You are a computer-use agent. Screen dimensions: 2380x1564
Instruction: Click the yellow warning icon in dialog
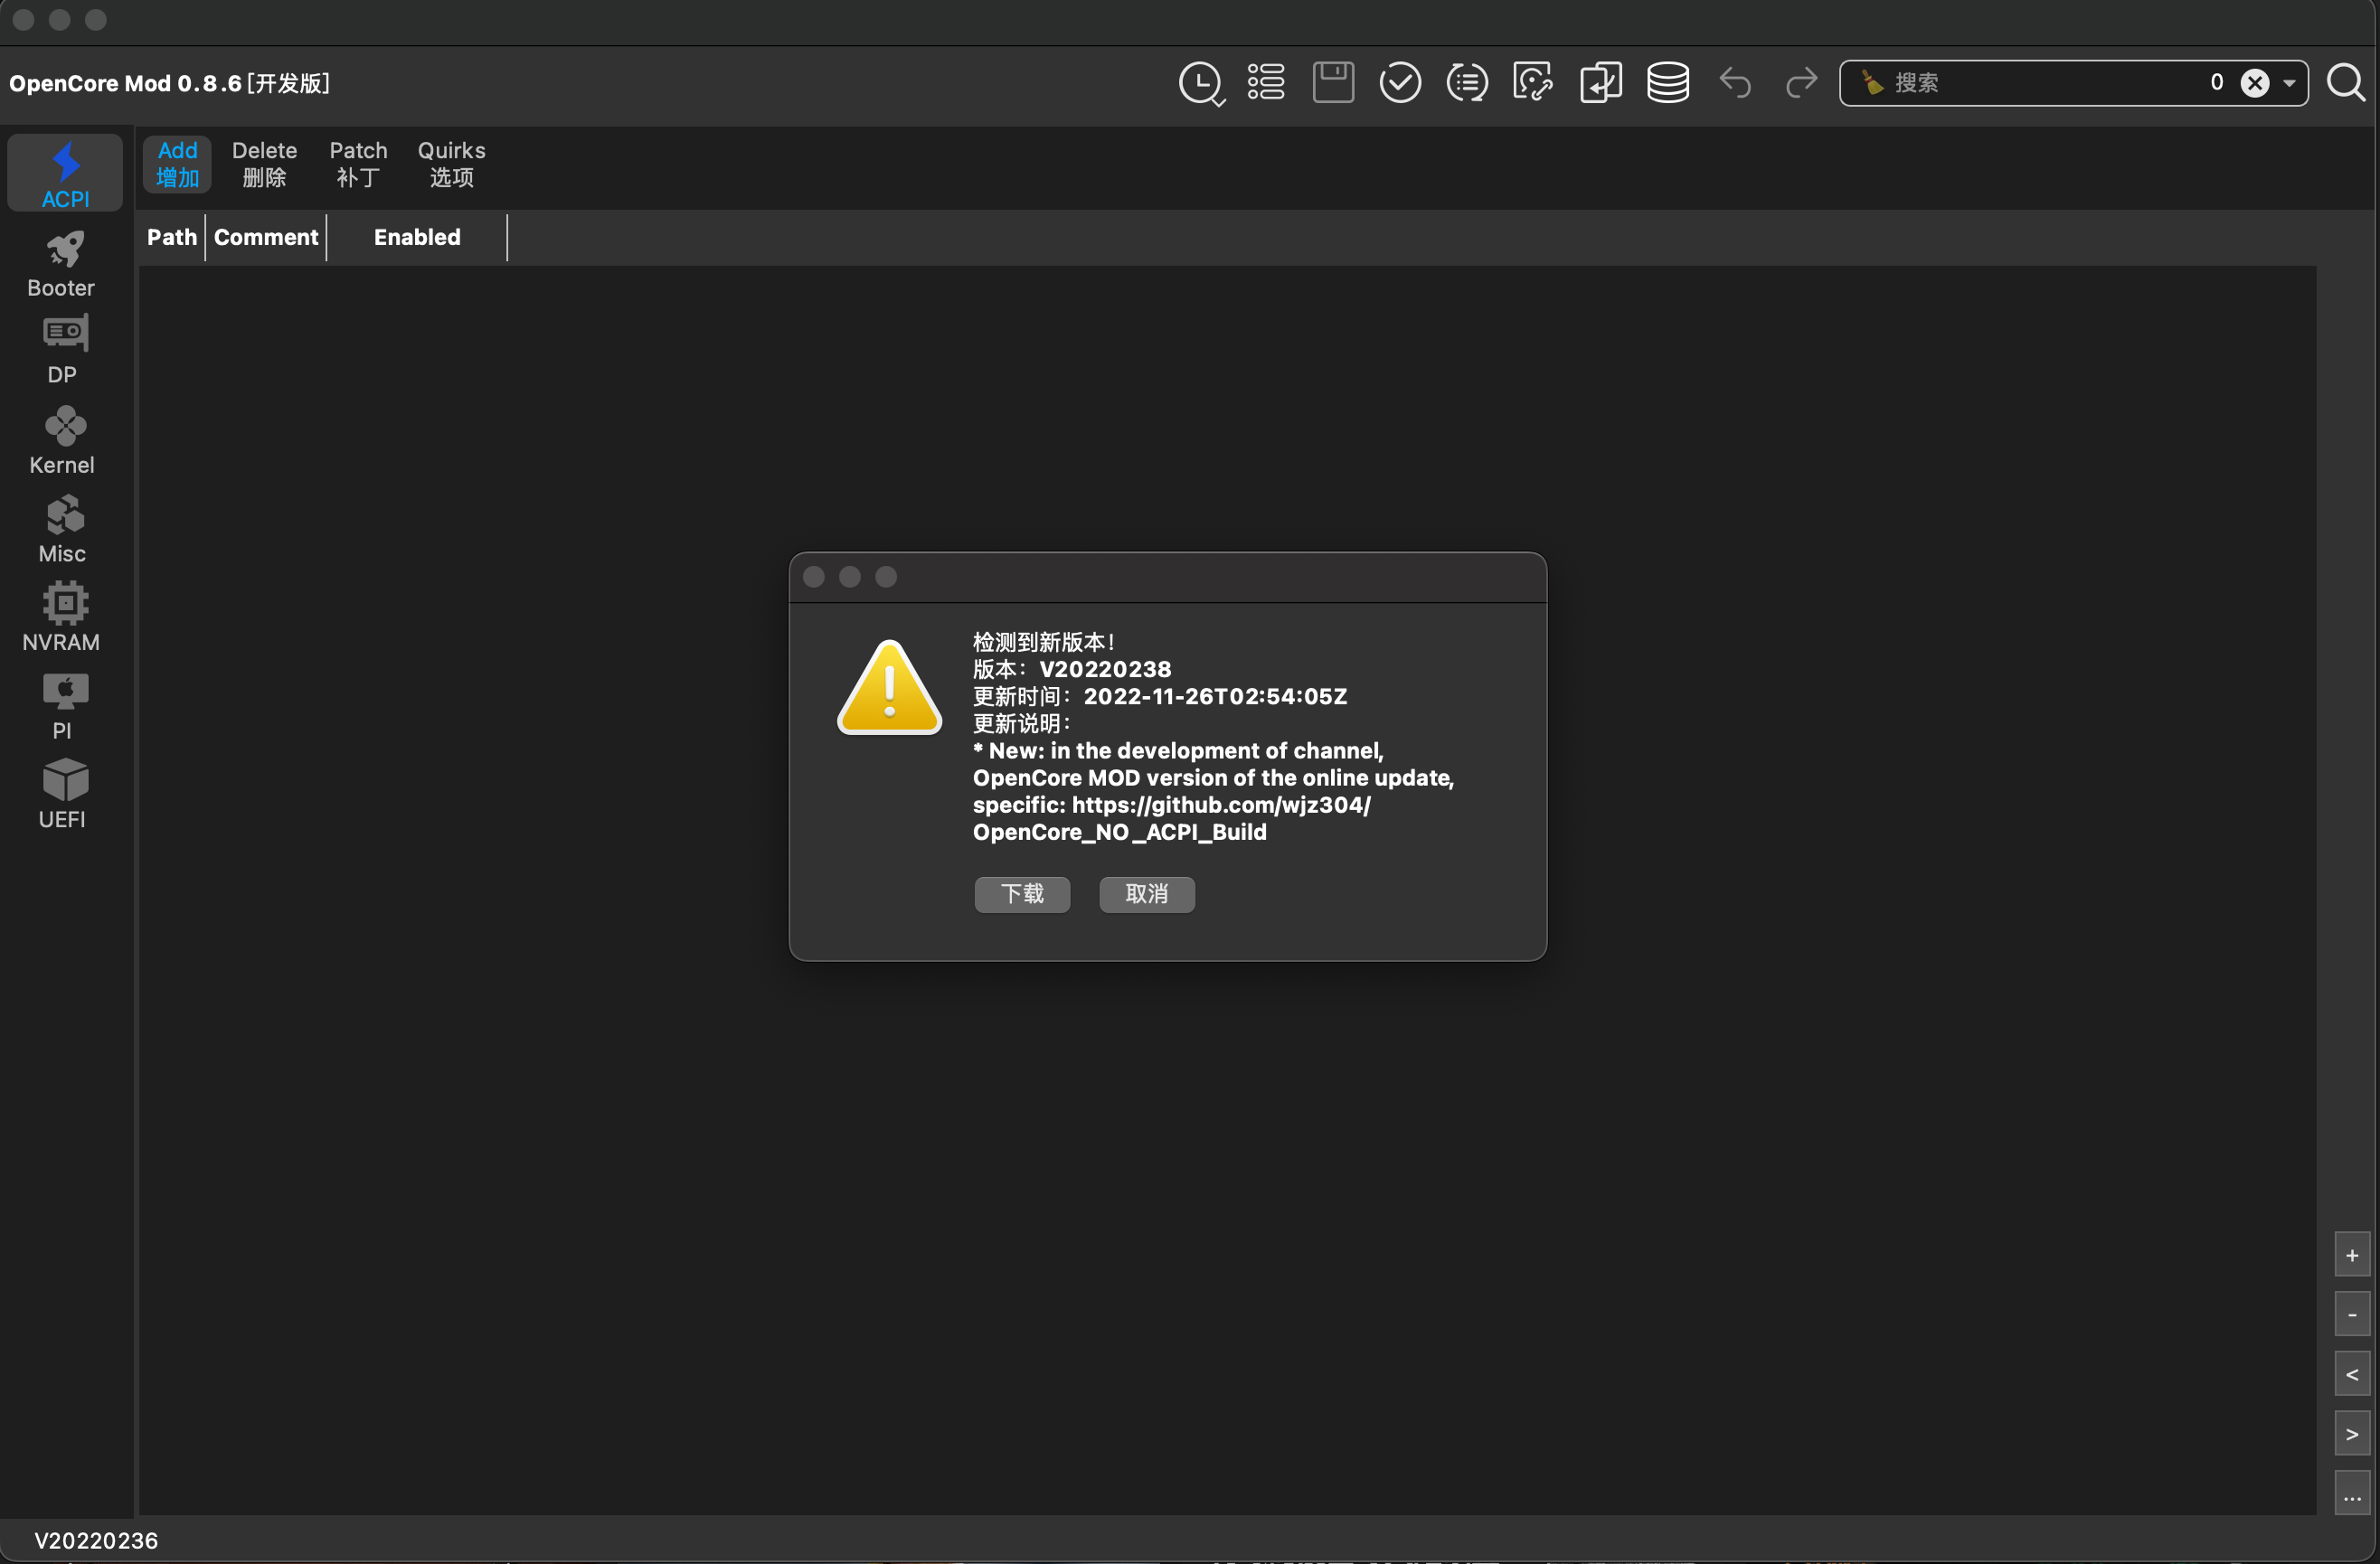tap(889, 688)
